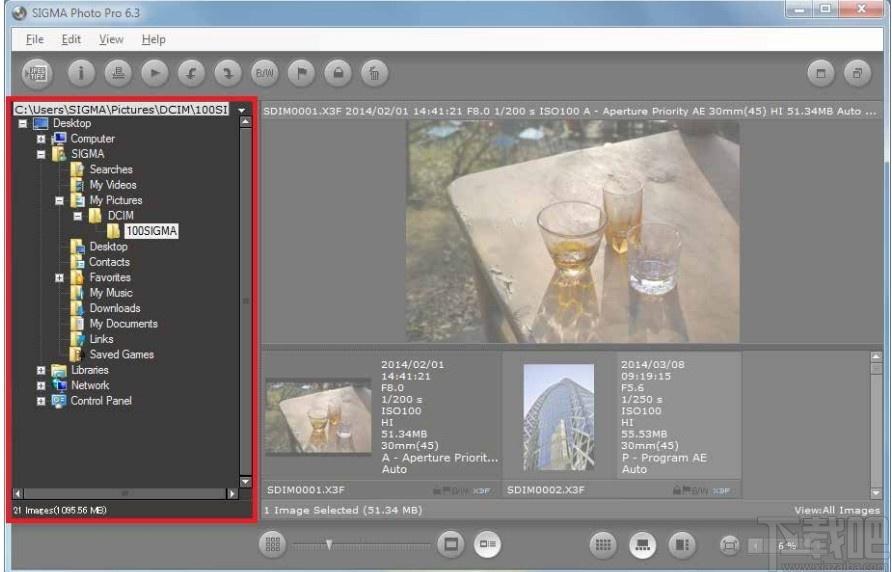Click the SDIM0001.X3F filename label
892x572 pixels.
306,490
